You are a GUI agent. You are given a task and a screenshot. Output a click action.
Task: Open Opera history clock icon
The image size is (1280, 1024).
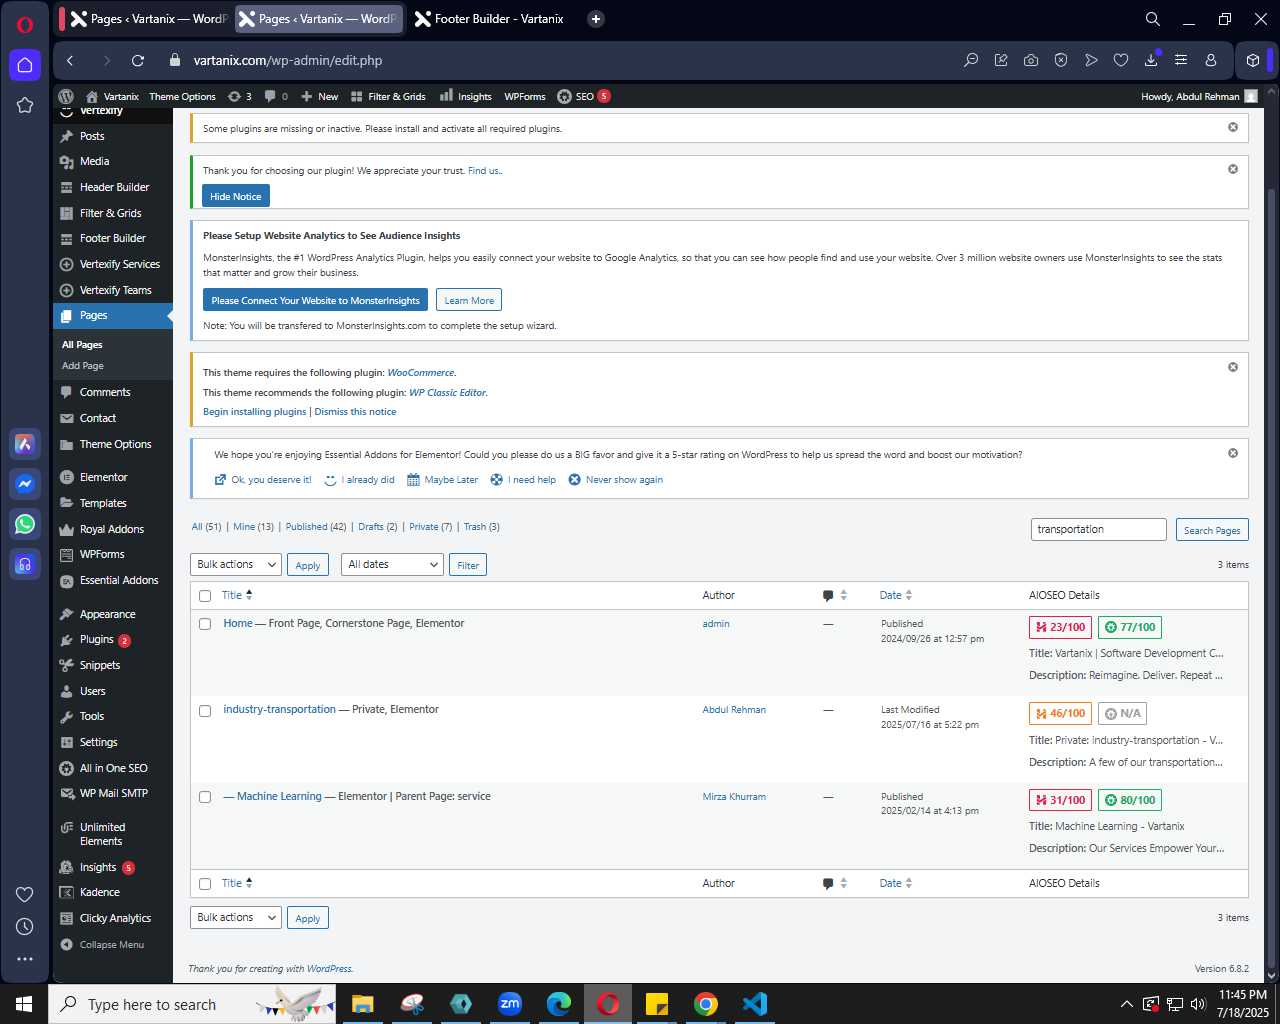pos(25,927)
